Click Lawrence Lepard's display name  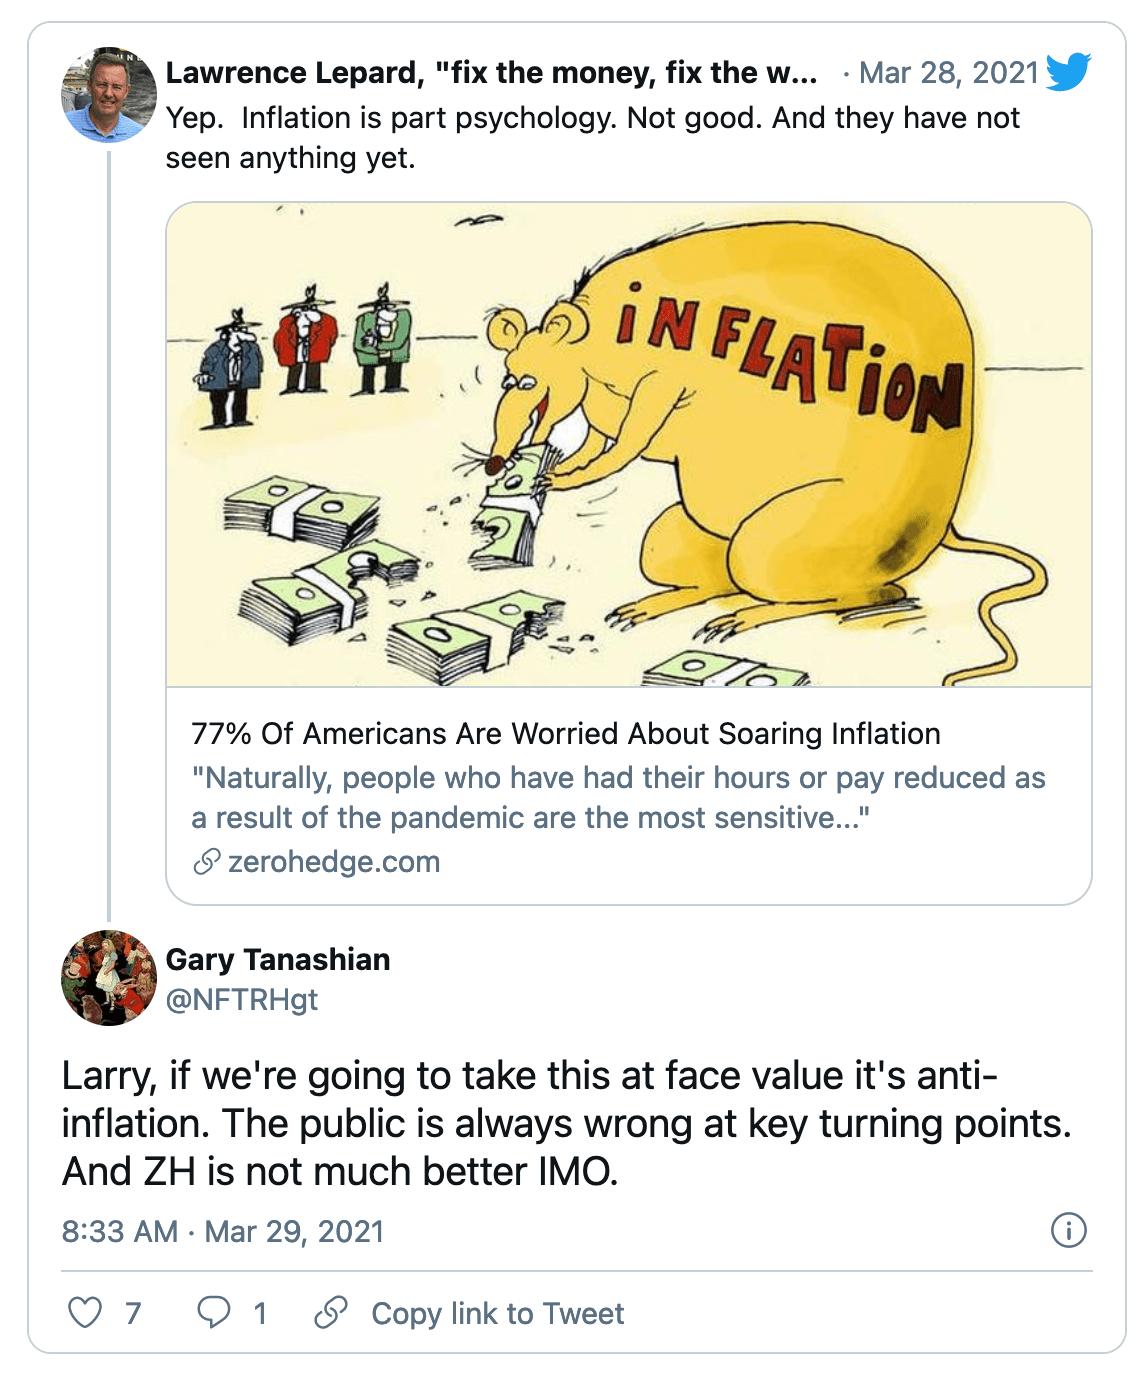click(x=492, y=72)
